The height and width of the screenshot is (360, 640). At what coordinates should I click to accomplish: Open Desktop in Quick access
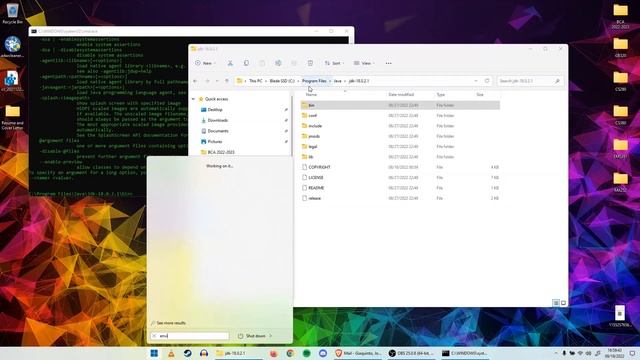215,110
